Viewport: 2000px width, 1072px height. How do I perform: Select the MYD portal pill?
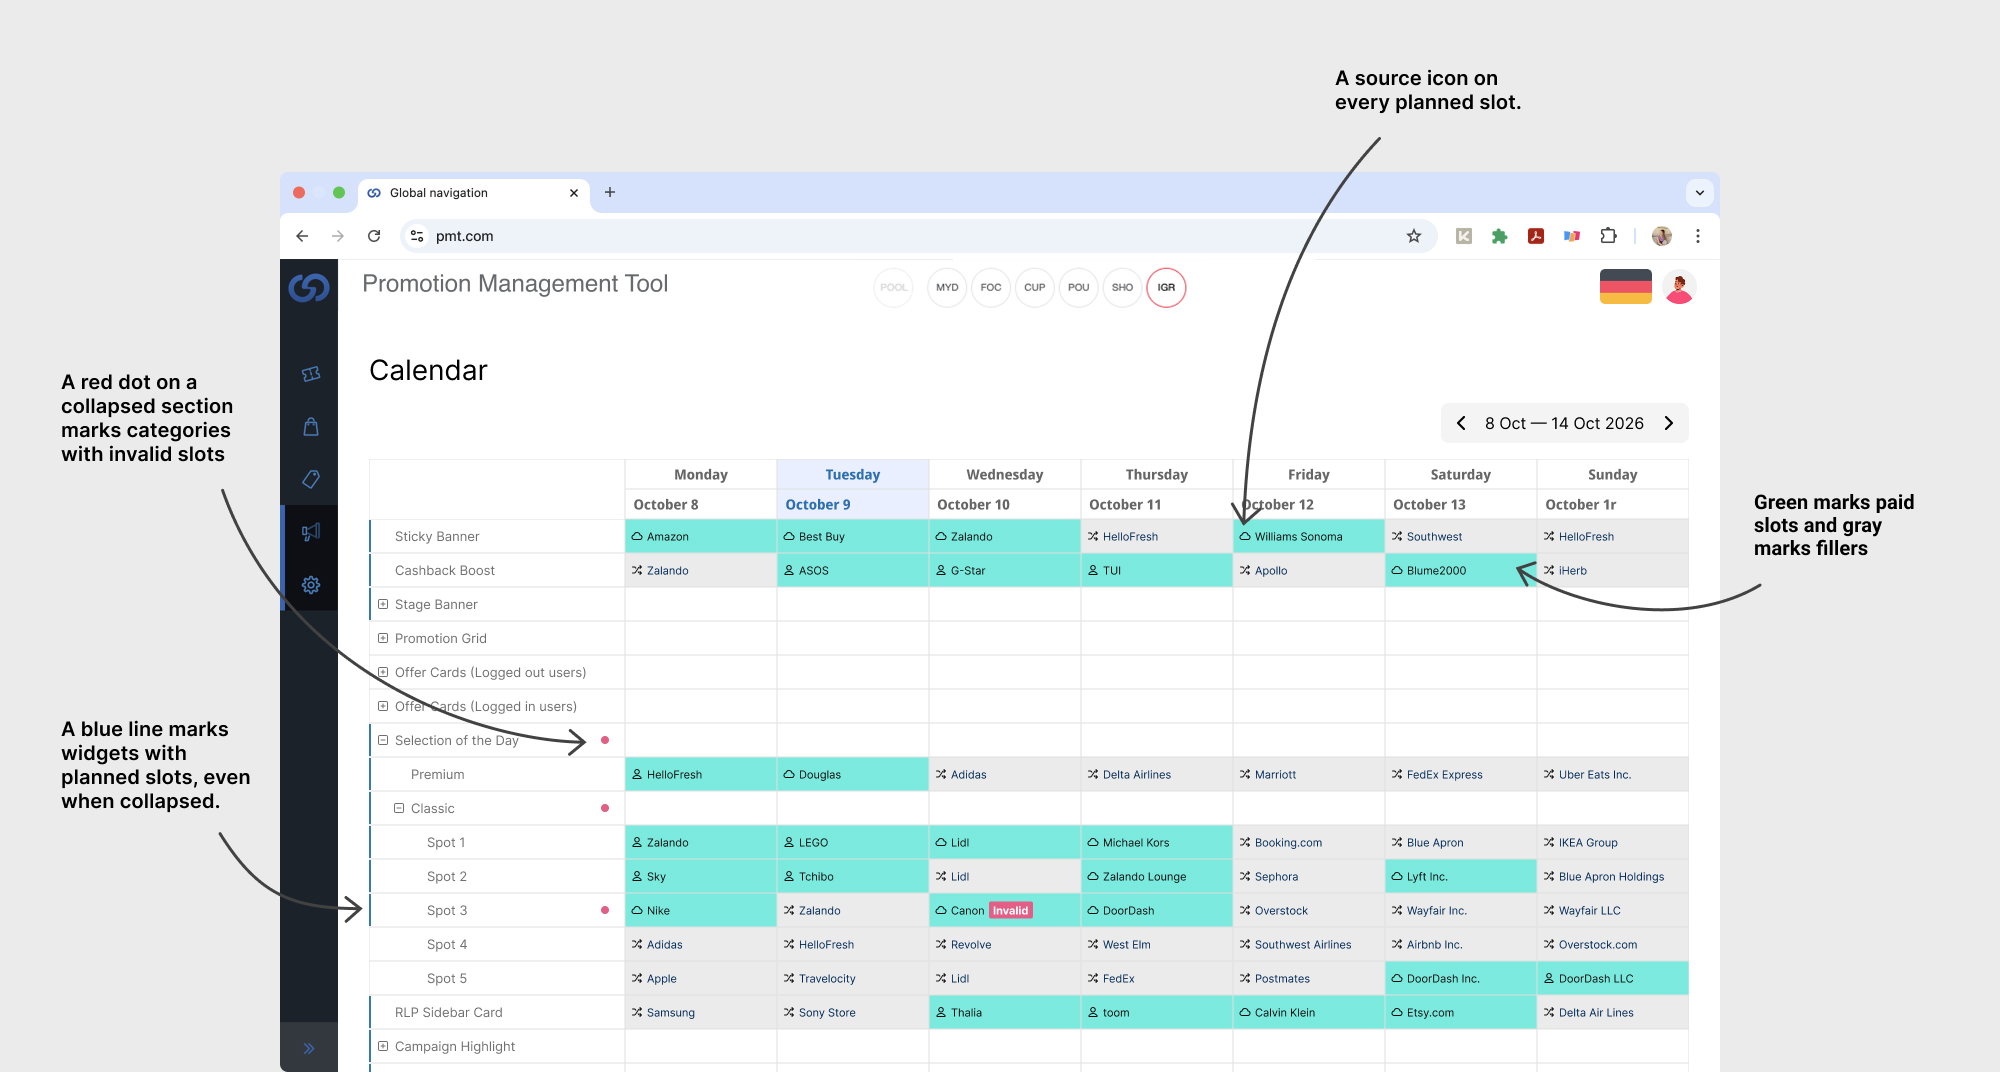tap(947, 288)
